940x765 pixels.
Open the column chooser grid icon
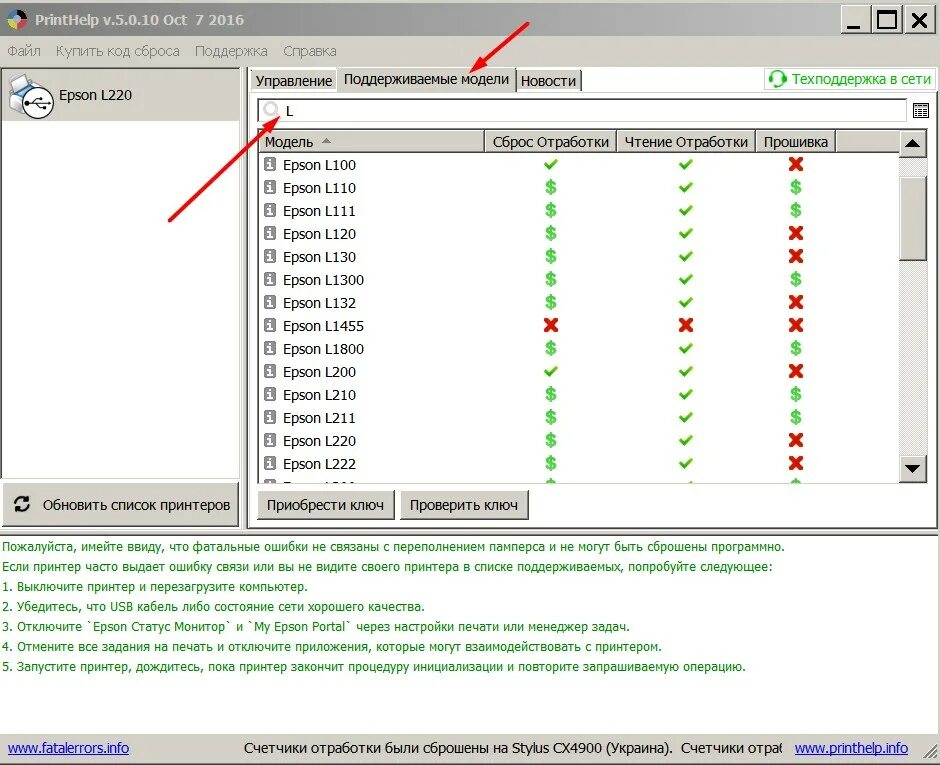920,110
